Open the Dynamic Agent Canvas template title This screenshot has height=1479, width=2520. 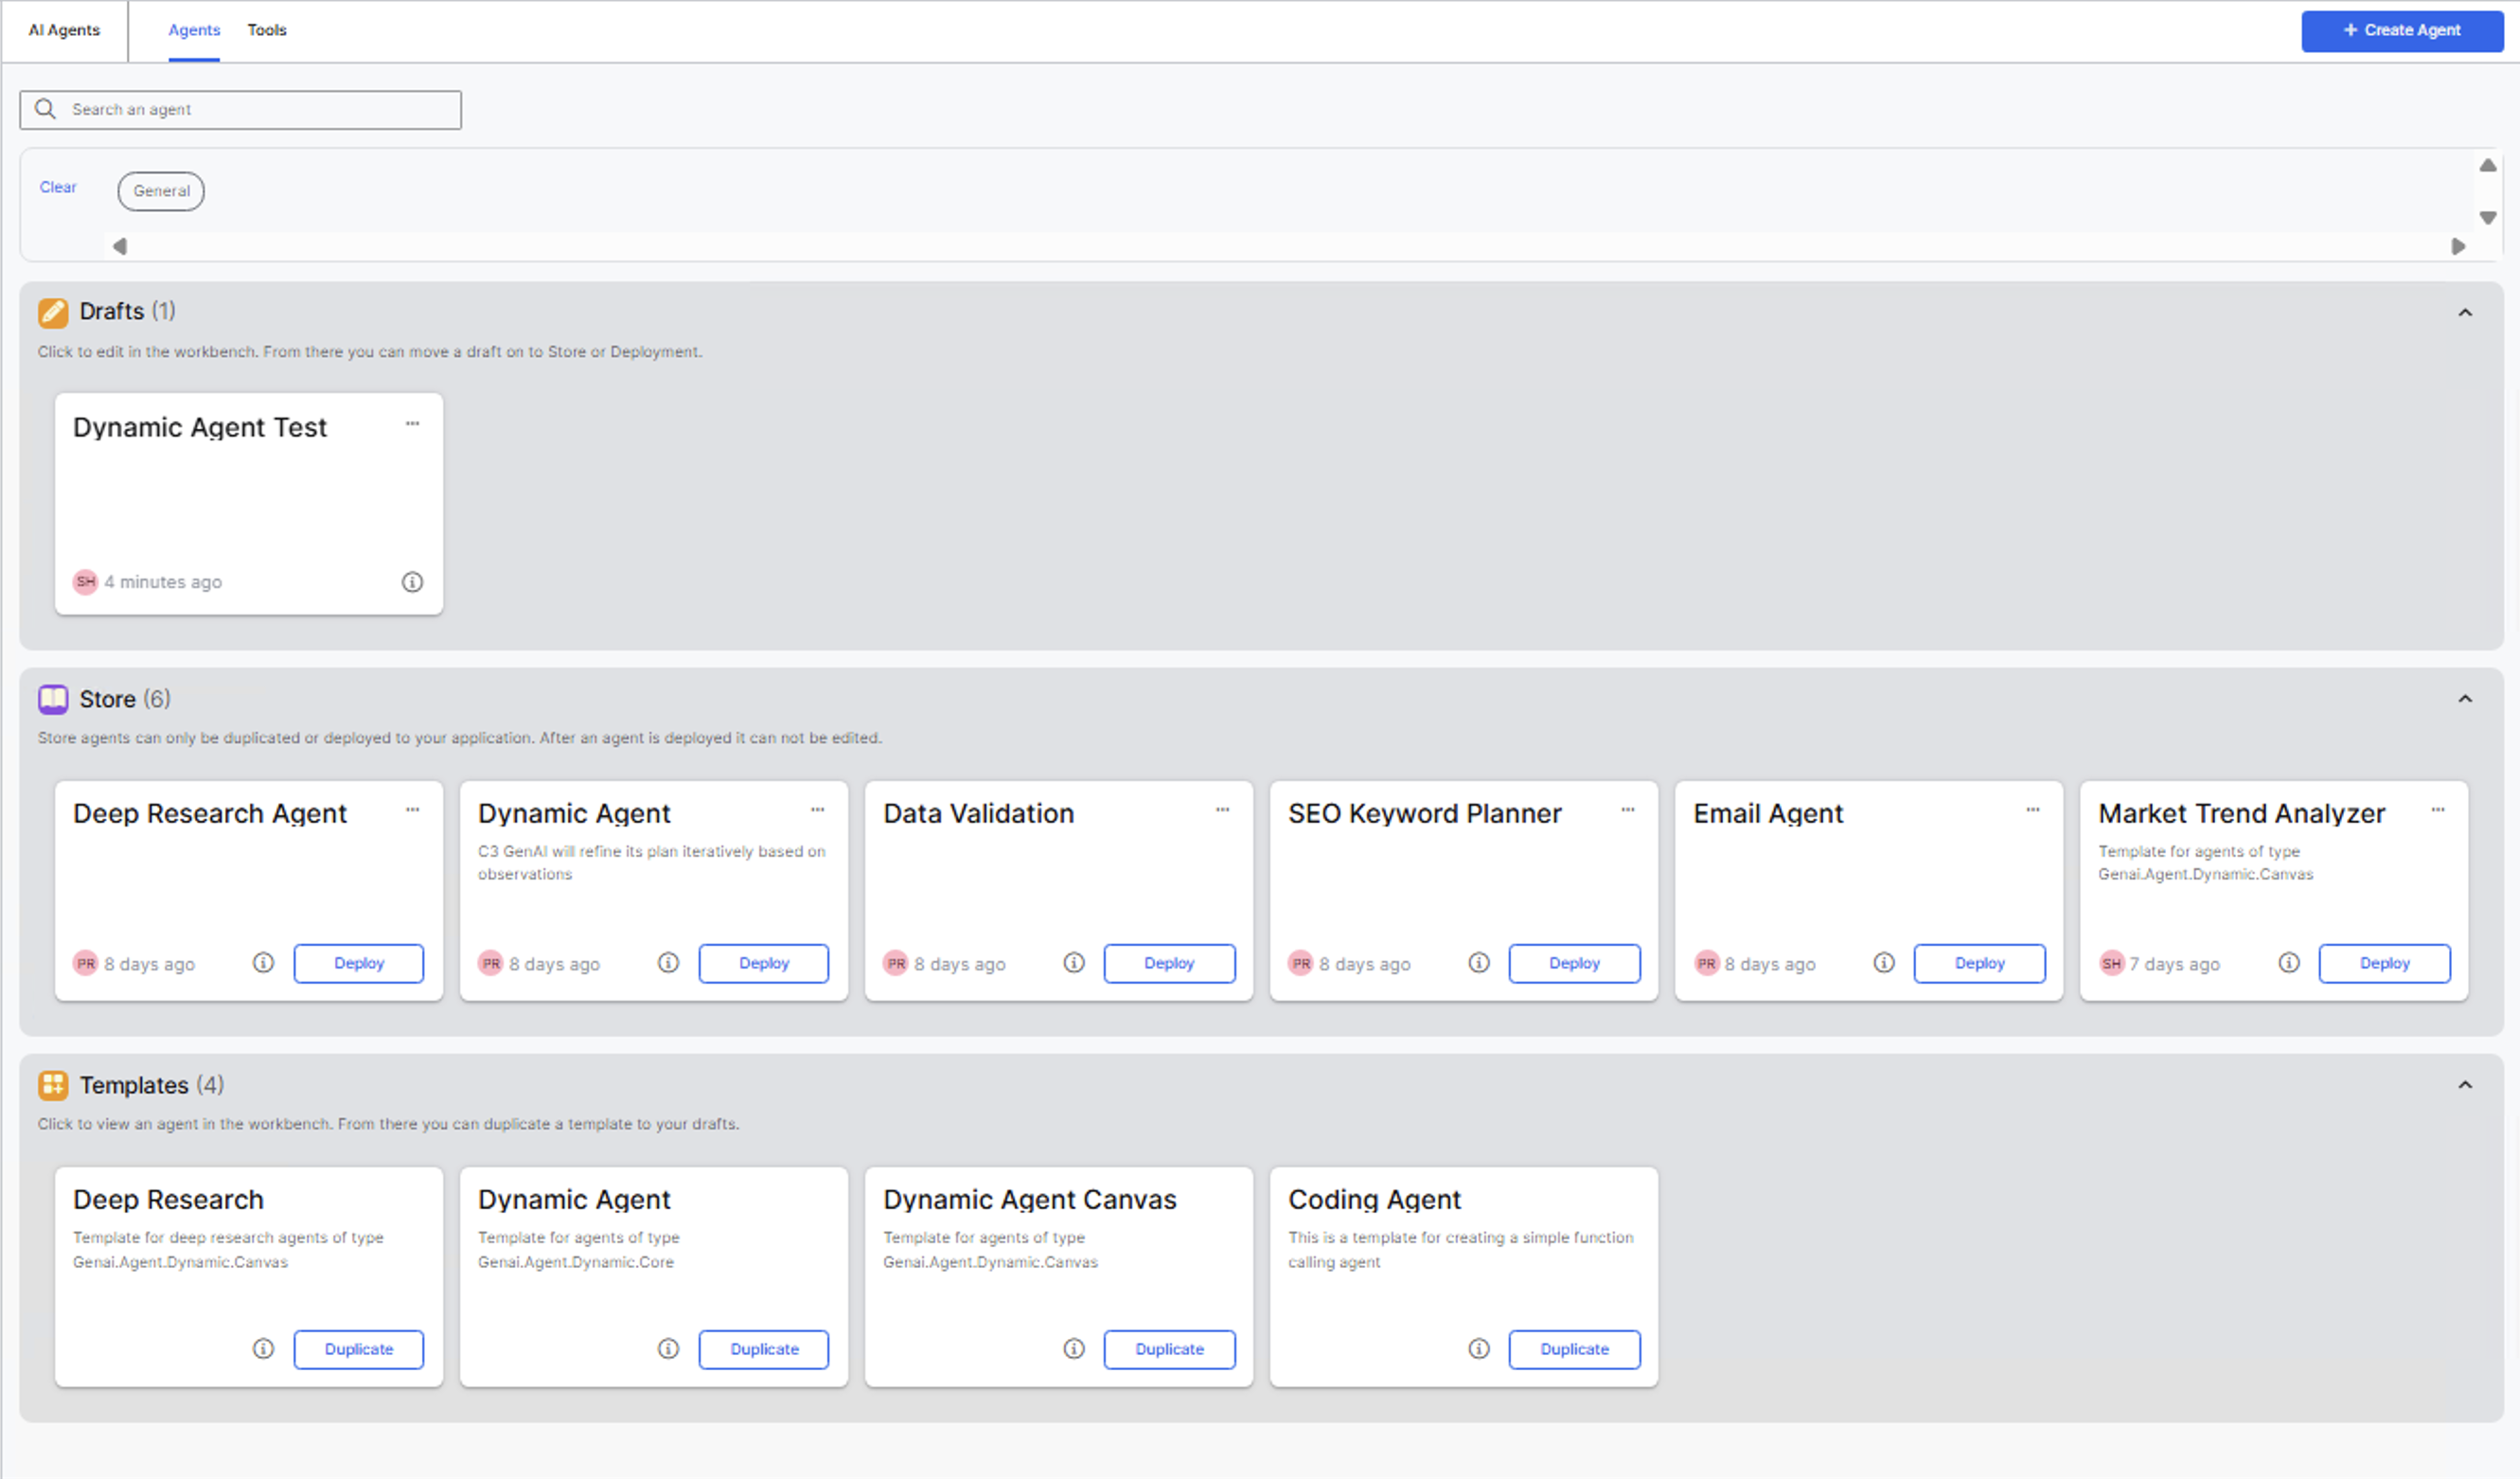click(x=1029, y=1200)
